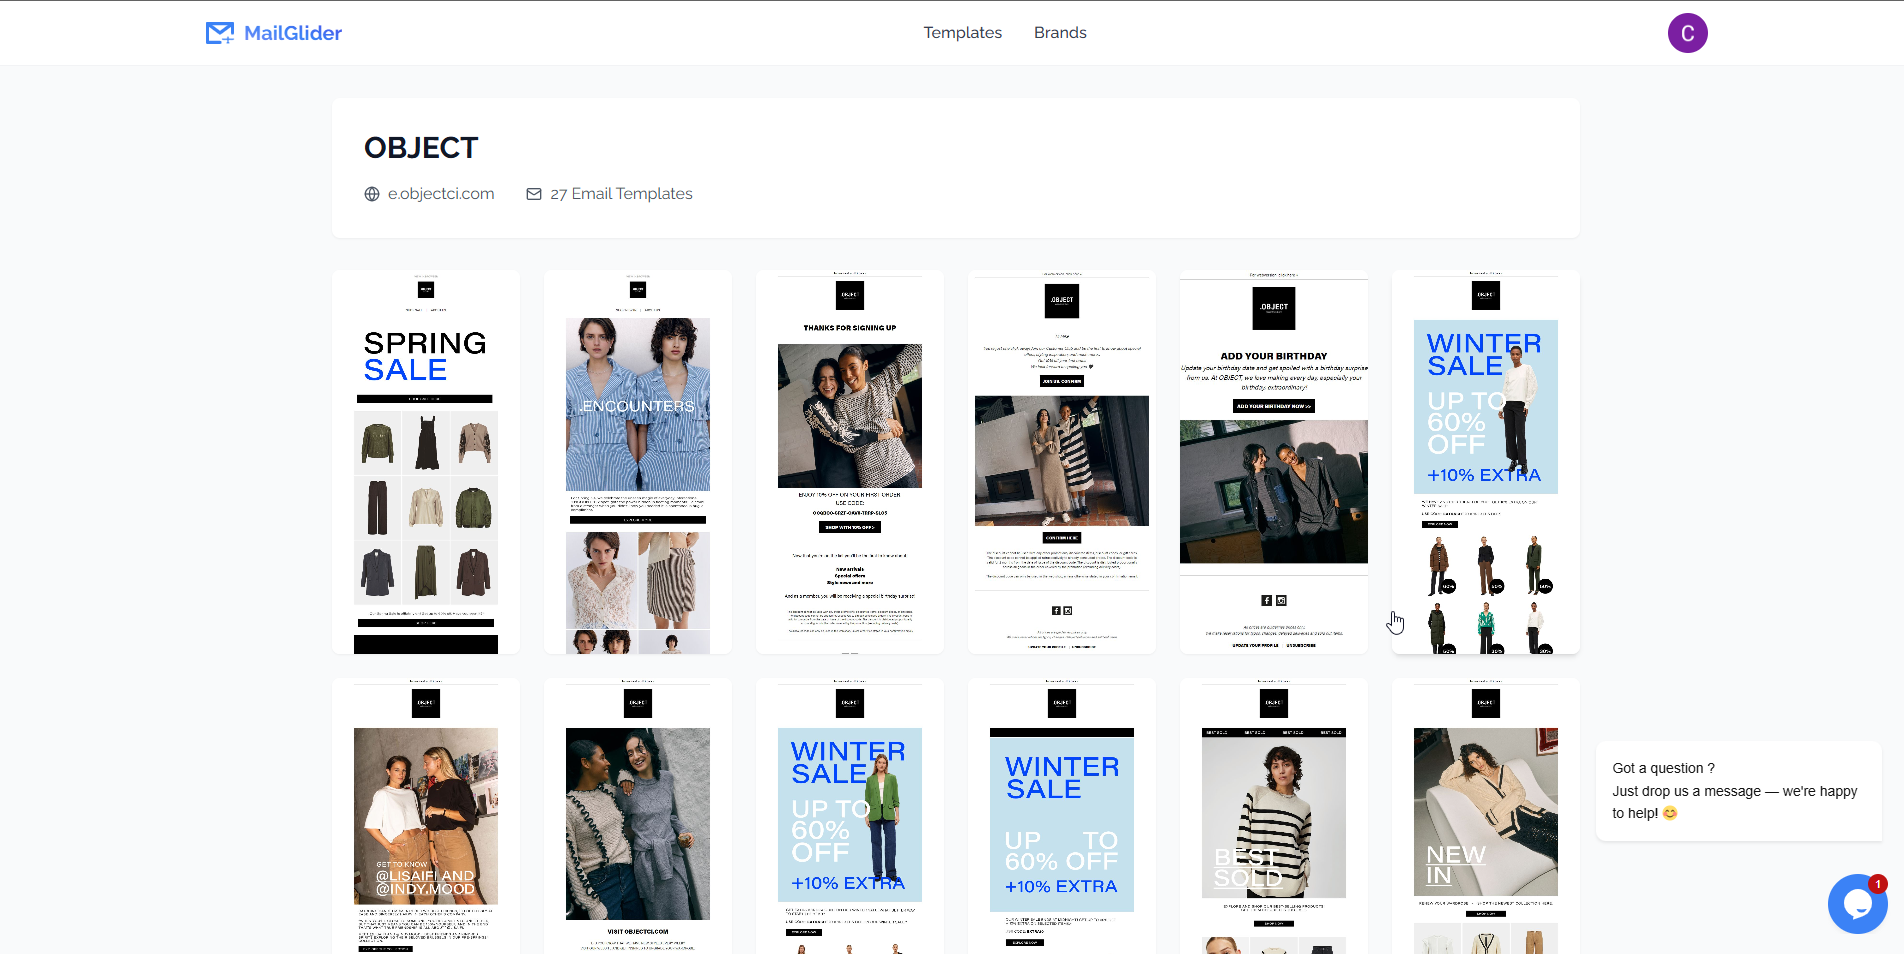This screenshot has height=954, width=1904.
Task: Select the OBJECT brand heading
Action: [421, 148]
